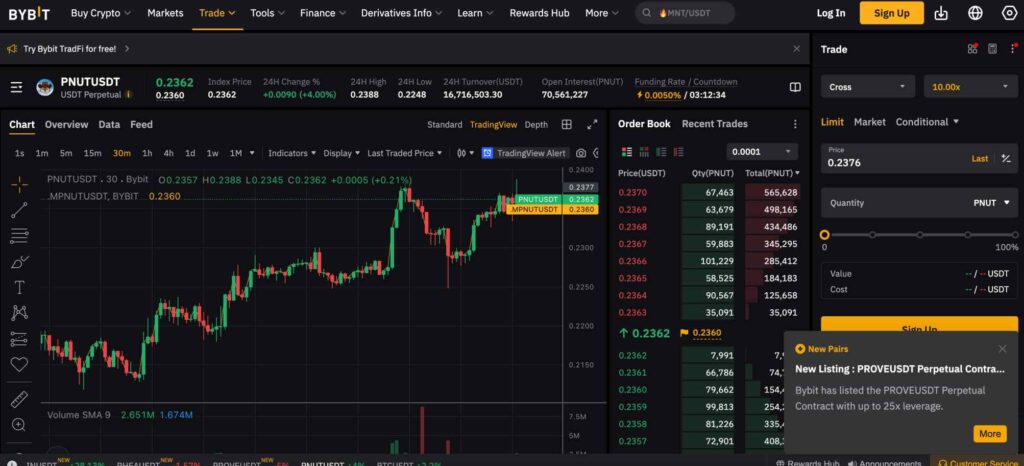The width and height of the screenshot is (1024, 466).
Task: Click the Last price button
Action: [x=980, y=159]
